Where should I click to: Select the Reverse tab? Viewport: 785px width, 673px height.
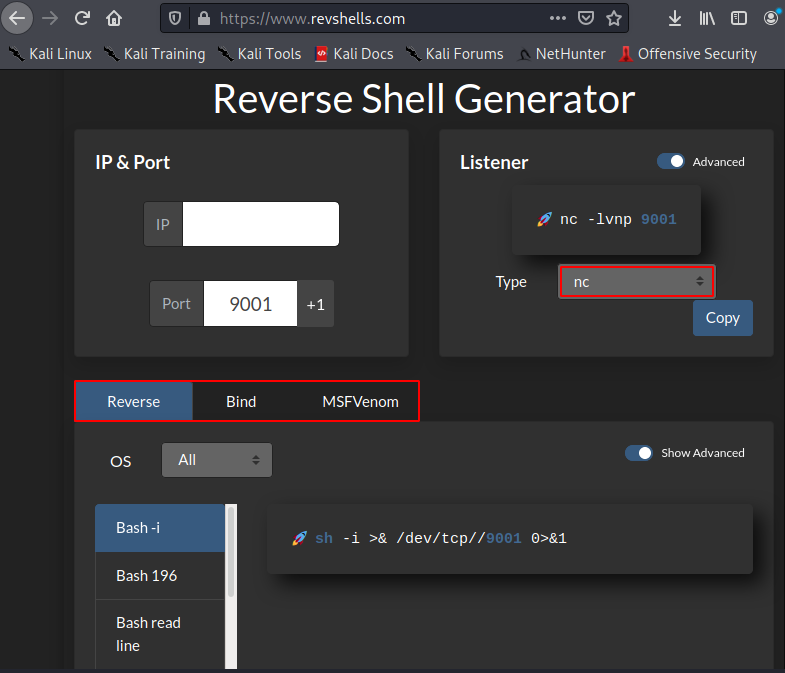(x=134, y=401)
